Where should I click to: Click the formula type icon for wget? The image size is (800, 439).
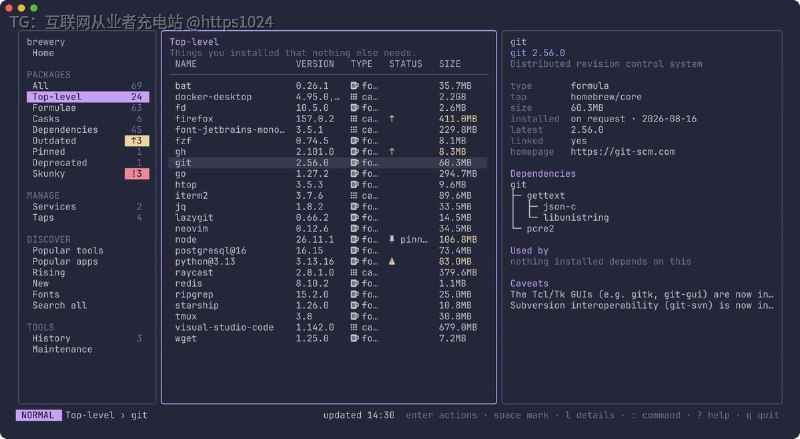[x=355, y=338]
